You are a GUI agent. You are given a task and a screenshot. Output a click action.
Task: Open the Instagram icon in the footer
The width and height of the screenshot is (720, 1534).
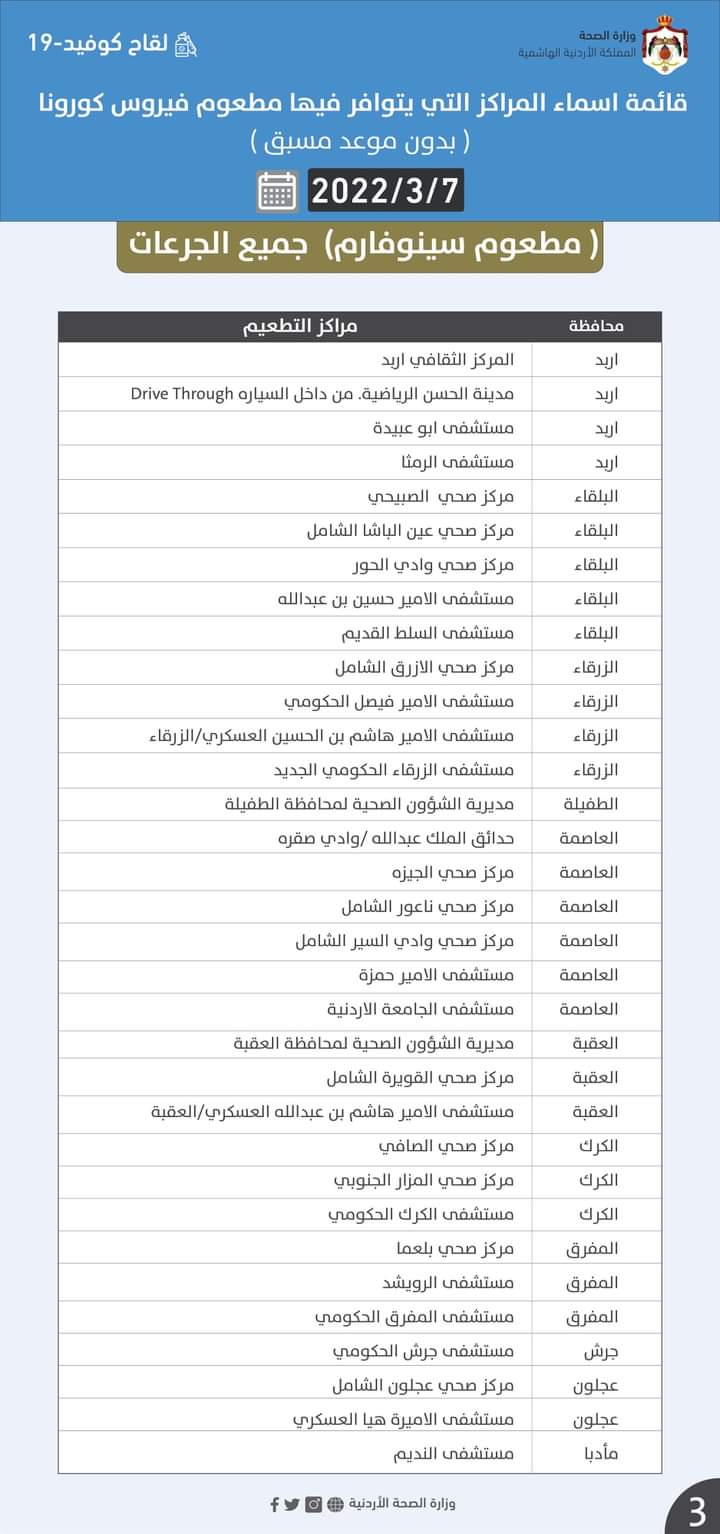pos(314,1503)
